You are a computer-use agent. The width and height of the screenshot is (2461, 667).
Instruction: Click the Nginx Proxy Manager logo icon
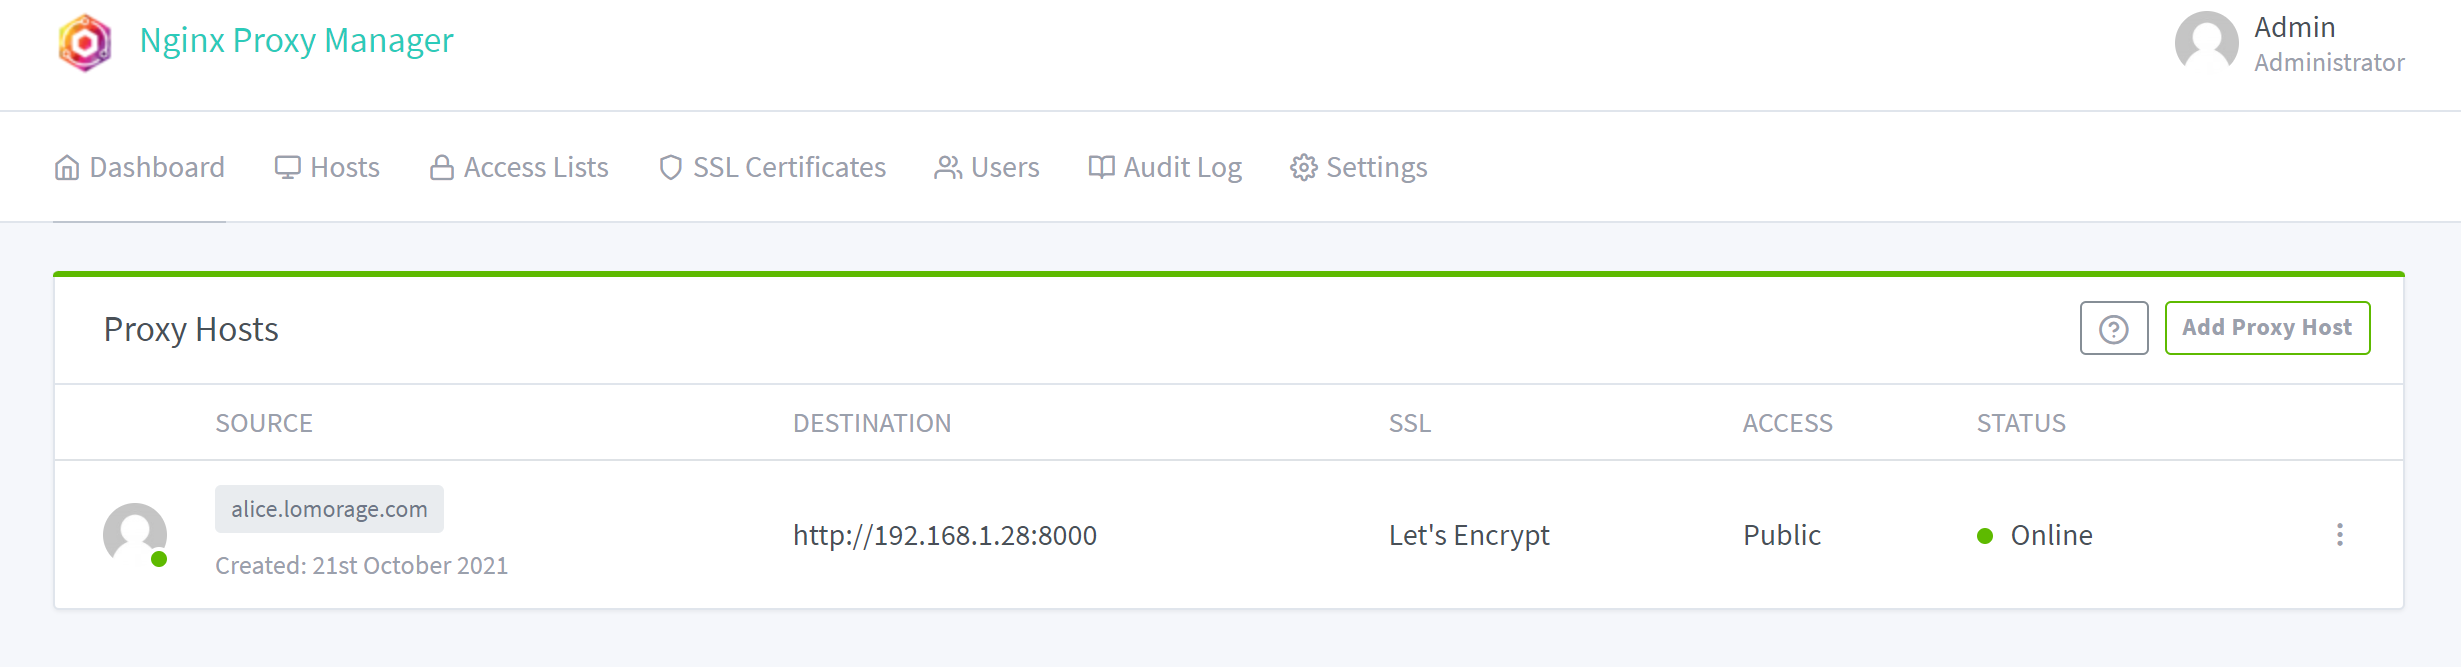(85, 42)
